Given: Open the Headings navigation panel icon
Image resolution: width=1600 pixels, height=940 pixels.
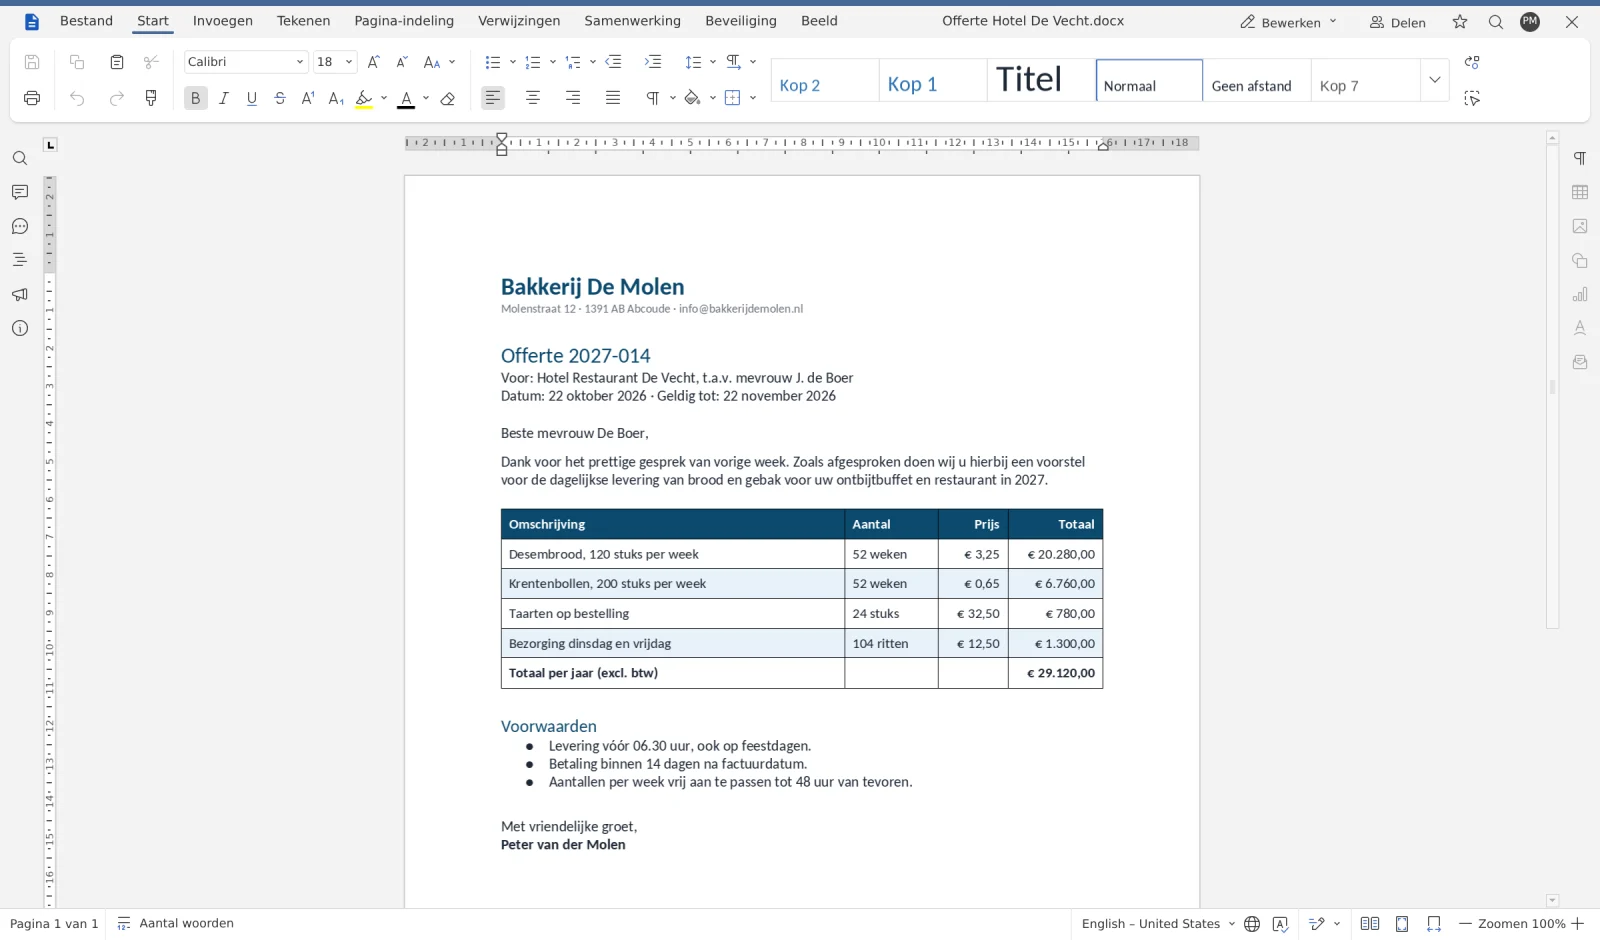Looking at the screenshot, I should tap(20, 260).
